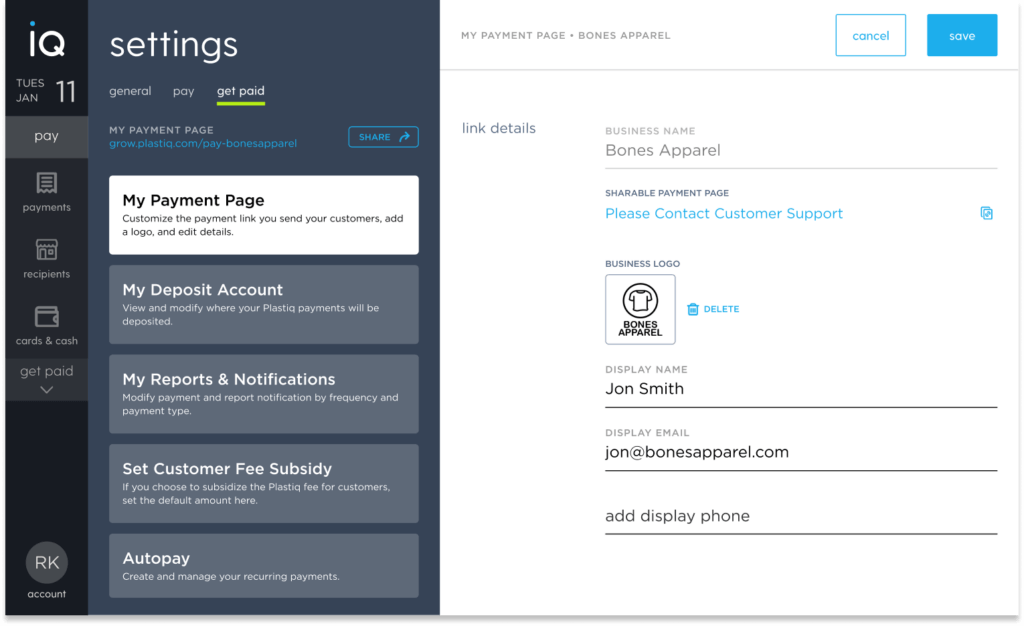Copy the sharable payment page link
The height and width of the screenshot is (626, 1024).
pos(986,213)
